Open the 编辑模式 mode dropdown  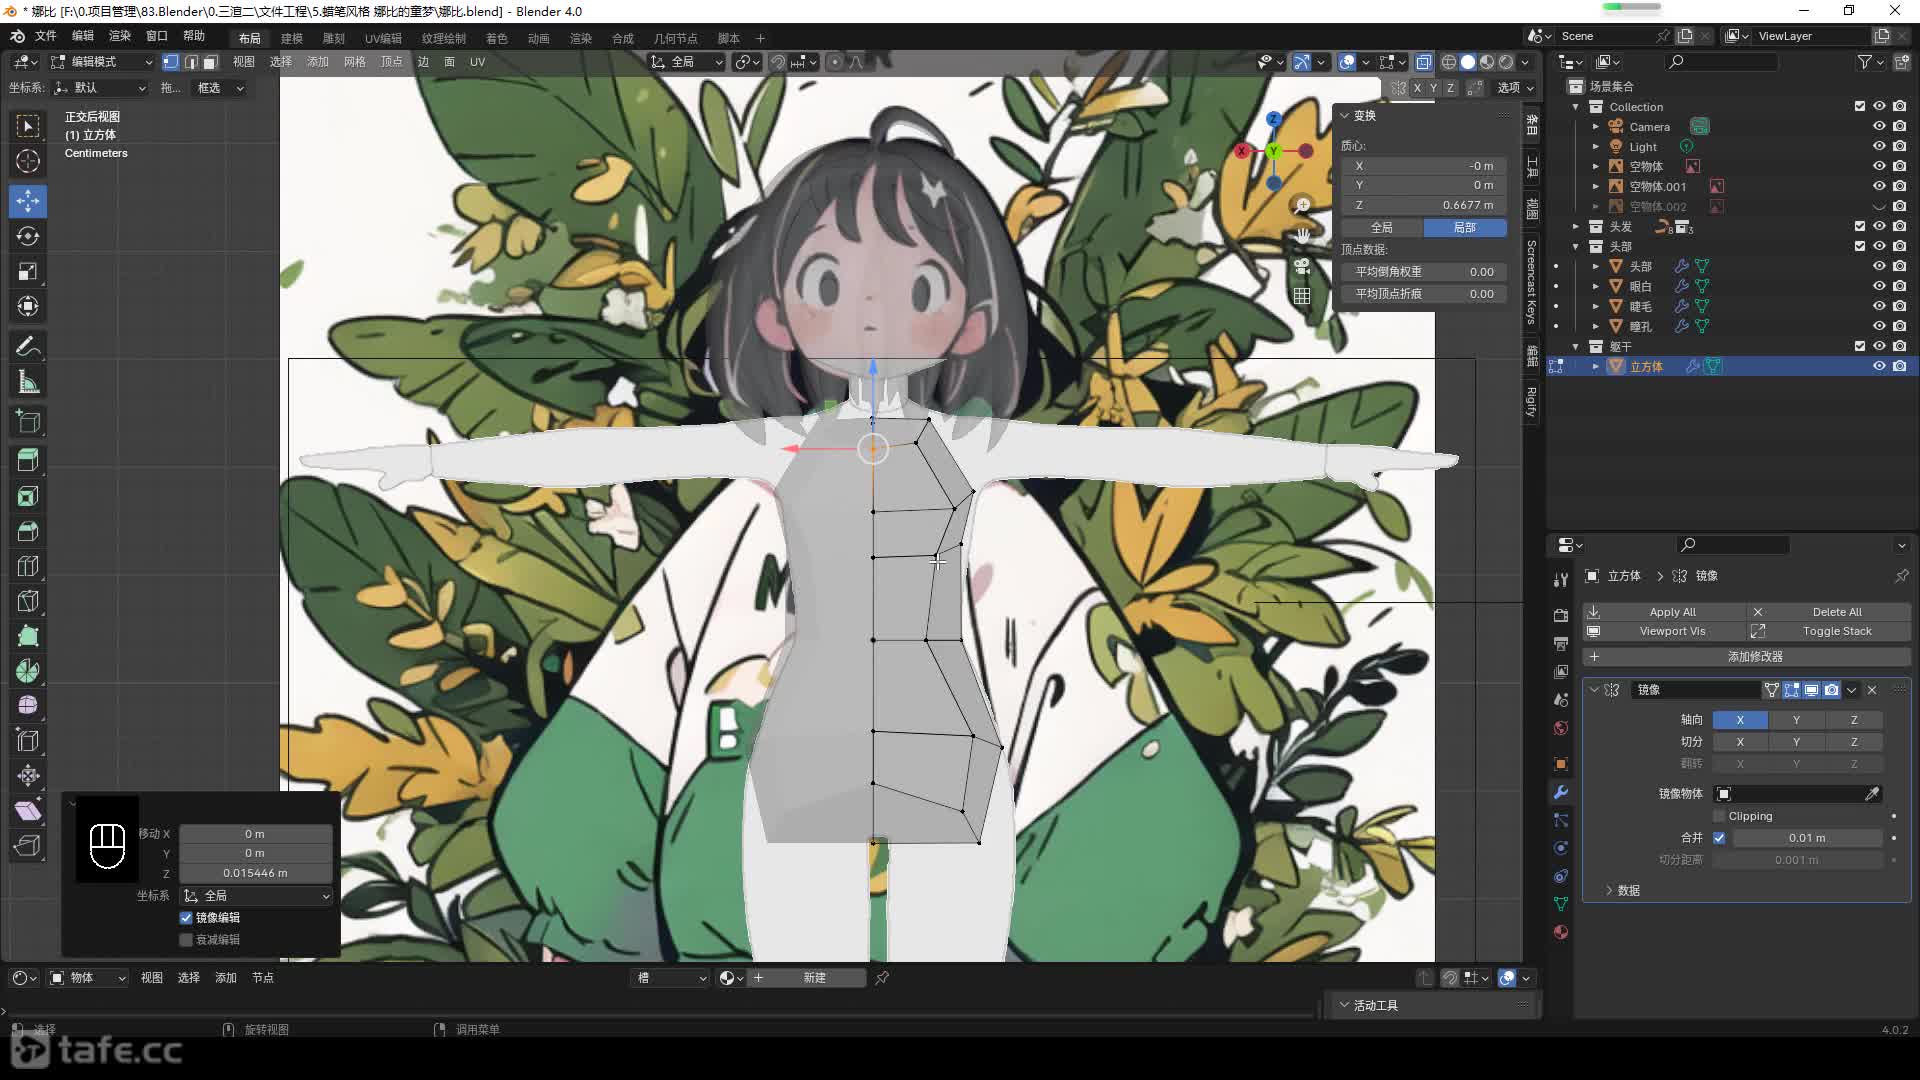(x=102, y=62)
